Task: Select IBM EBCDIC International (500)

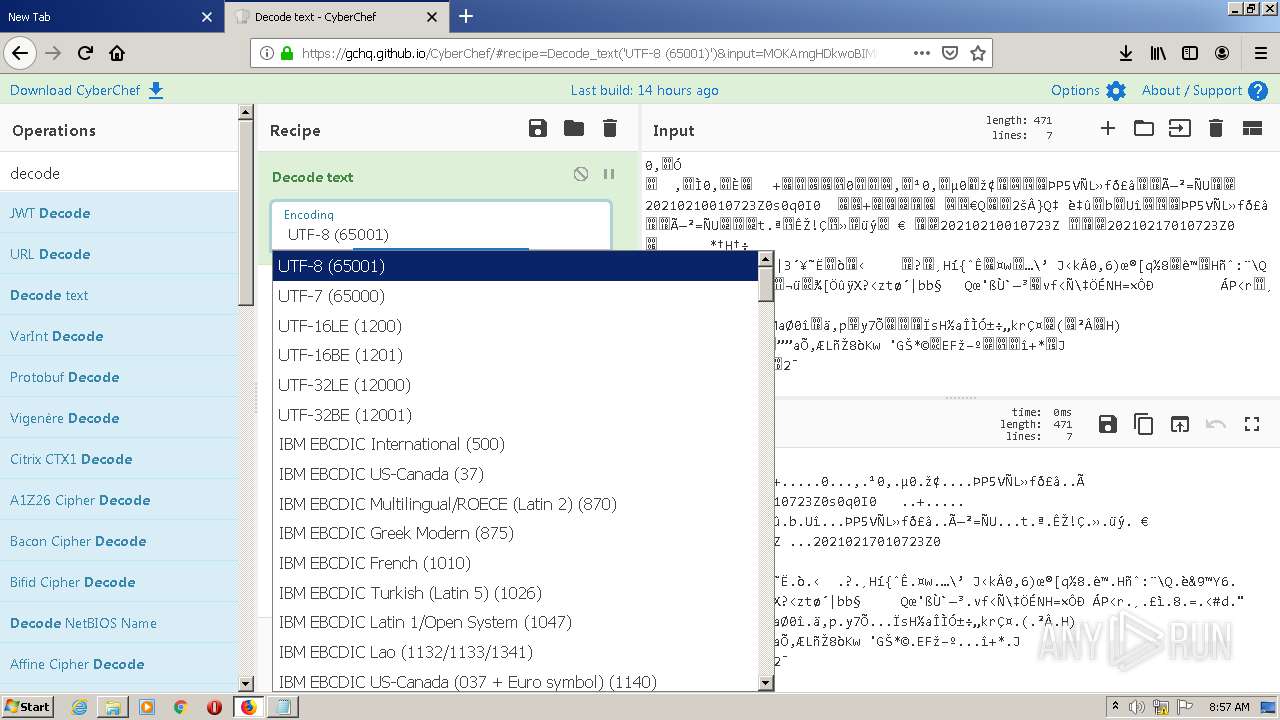Action: pos(516,444)
